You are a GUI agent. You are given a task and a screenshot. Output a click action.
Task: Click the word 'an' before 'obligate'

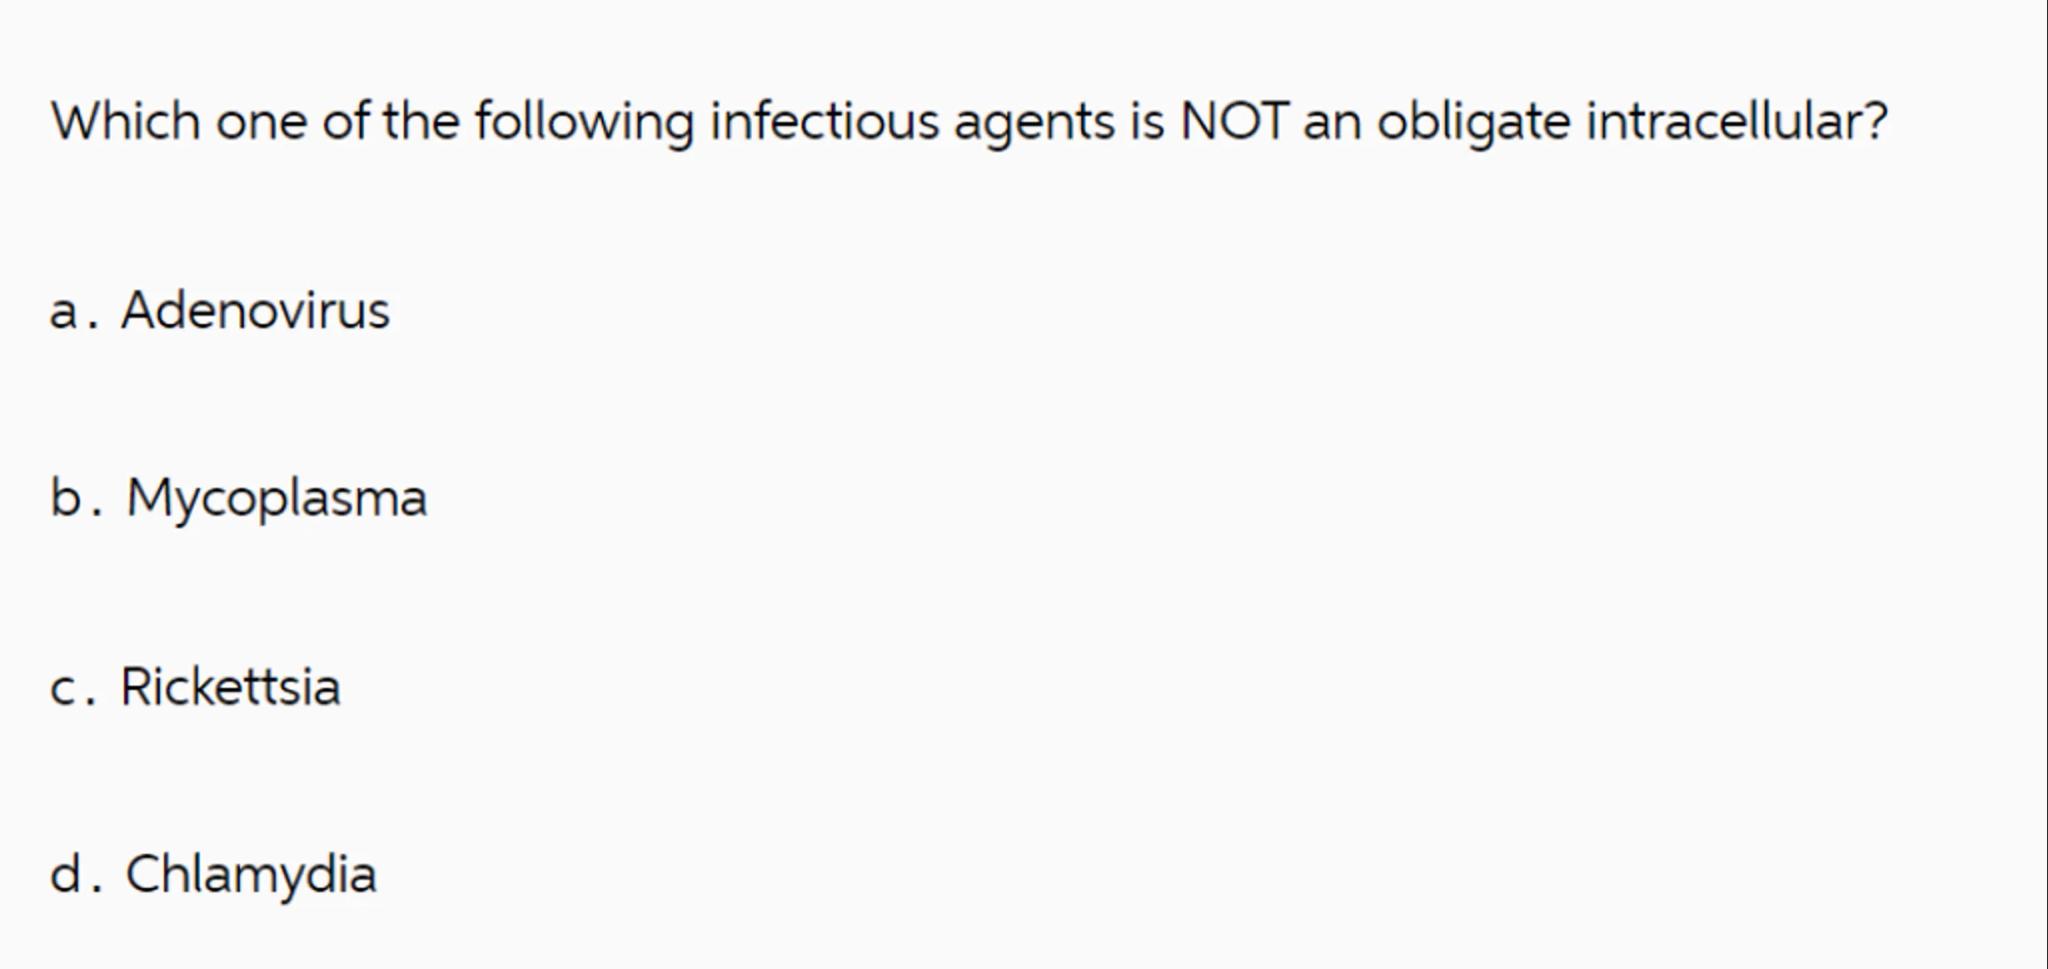1331,123
